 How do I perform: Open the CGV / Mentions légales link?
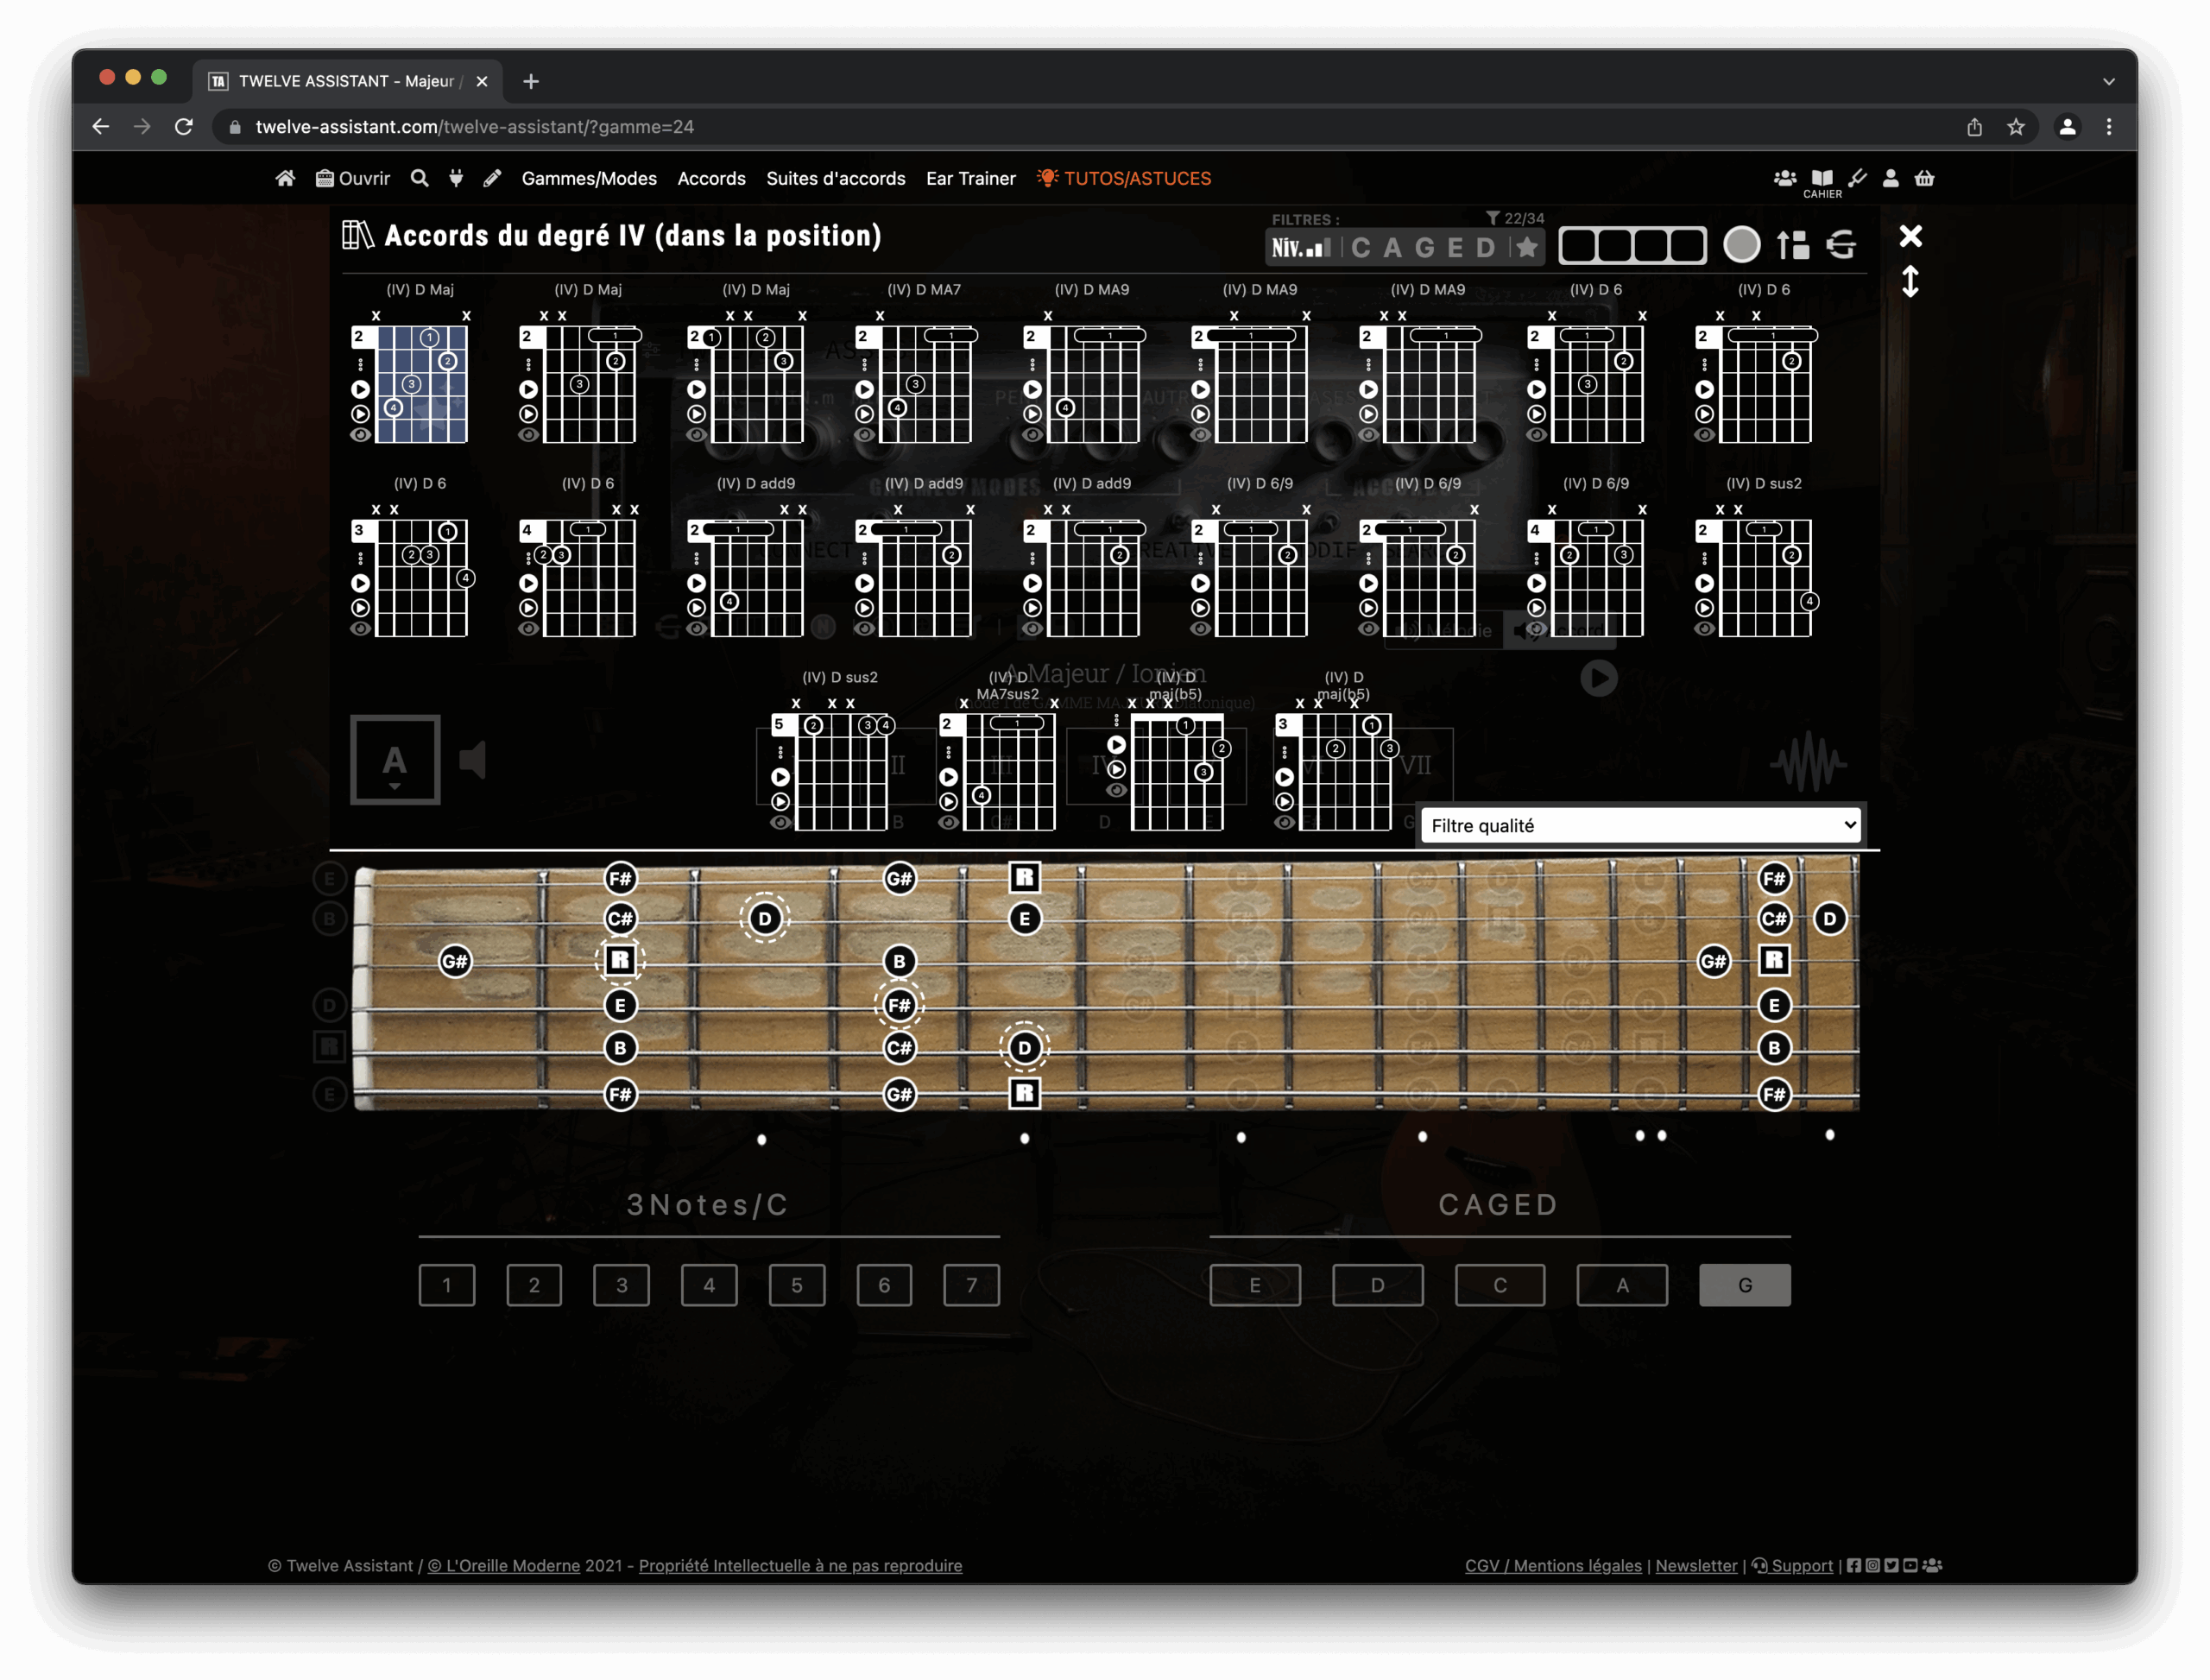click(x=1552, y=1565)
